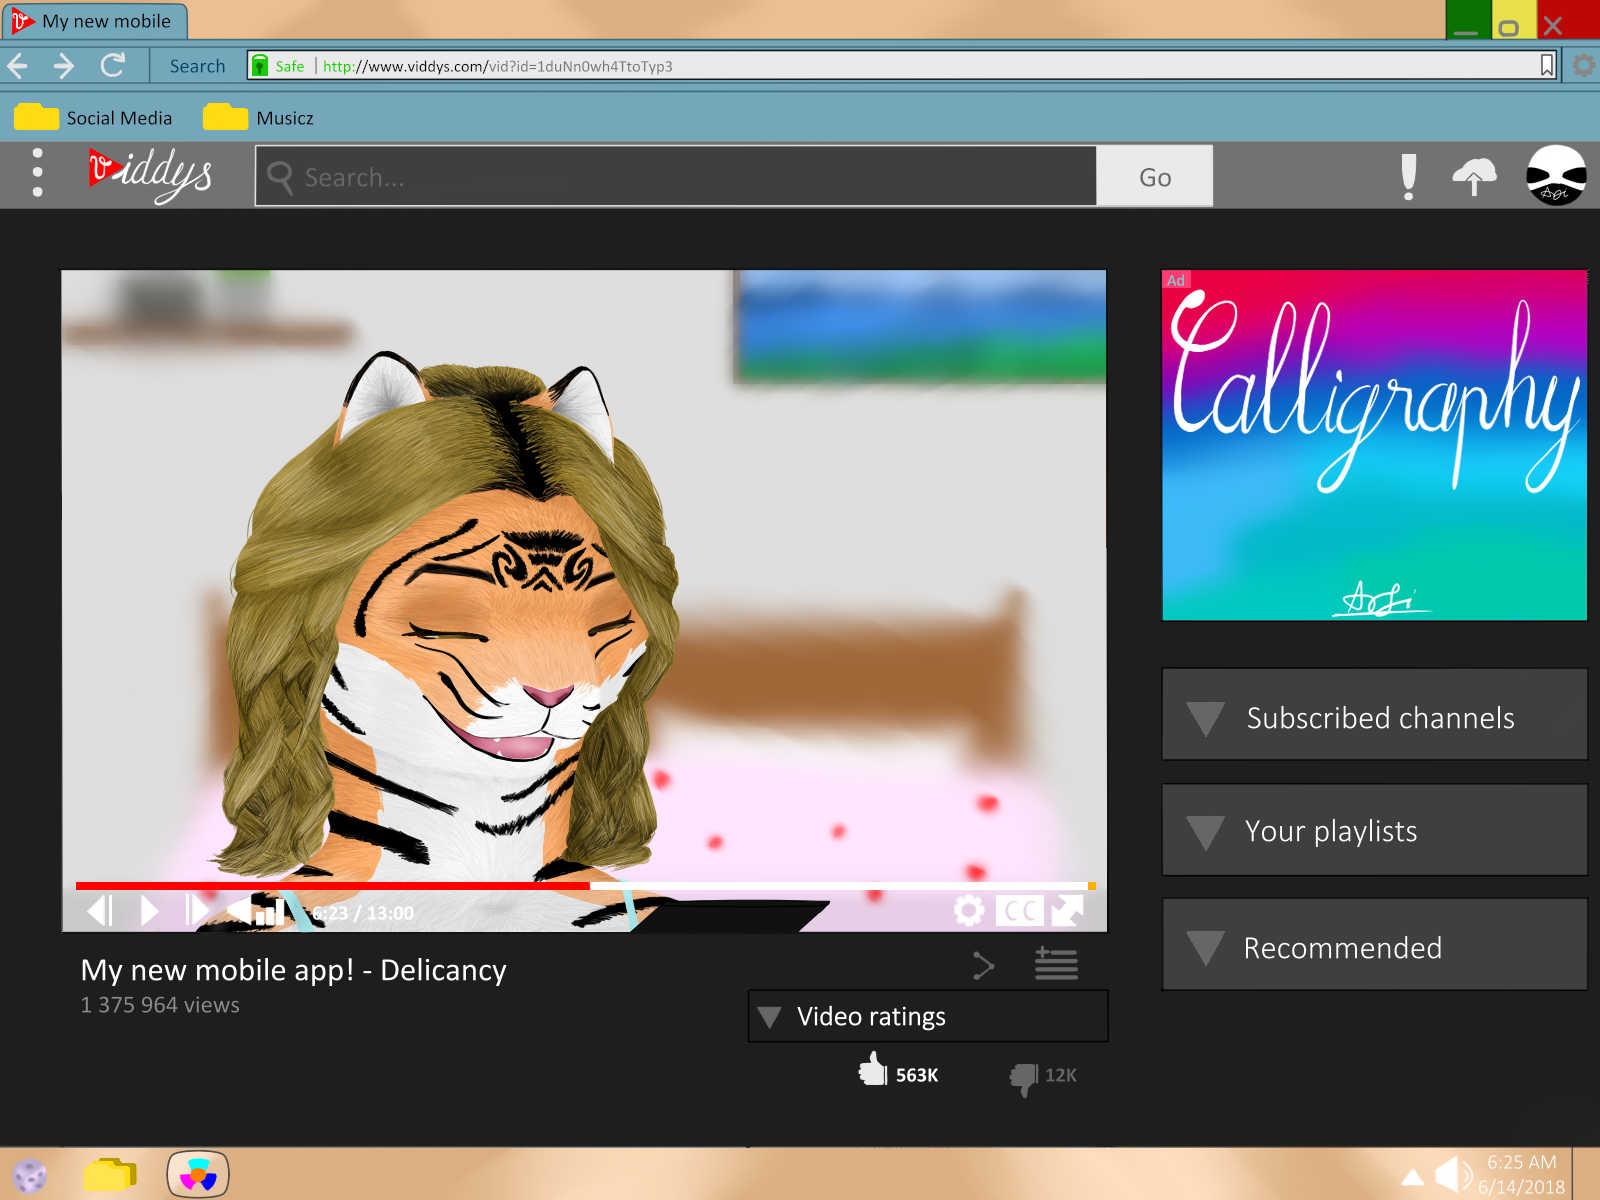Screen dimensions: 1600x1200
Task: Adjust the video volume icon
Action: [x=255, y=910]
